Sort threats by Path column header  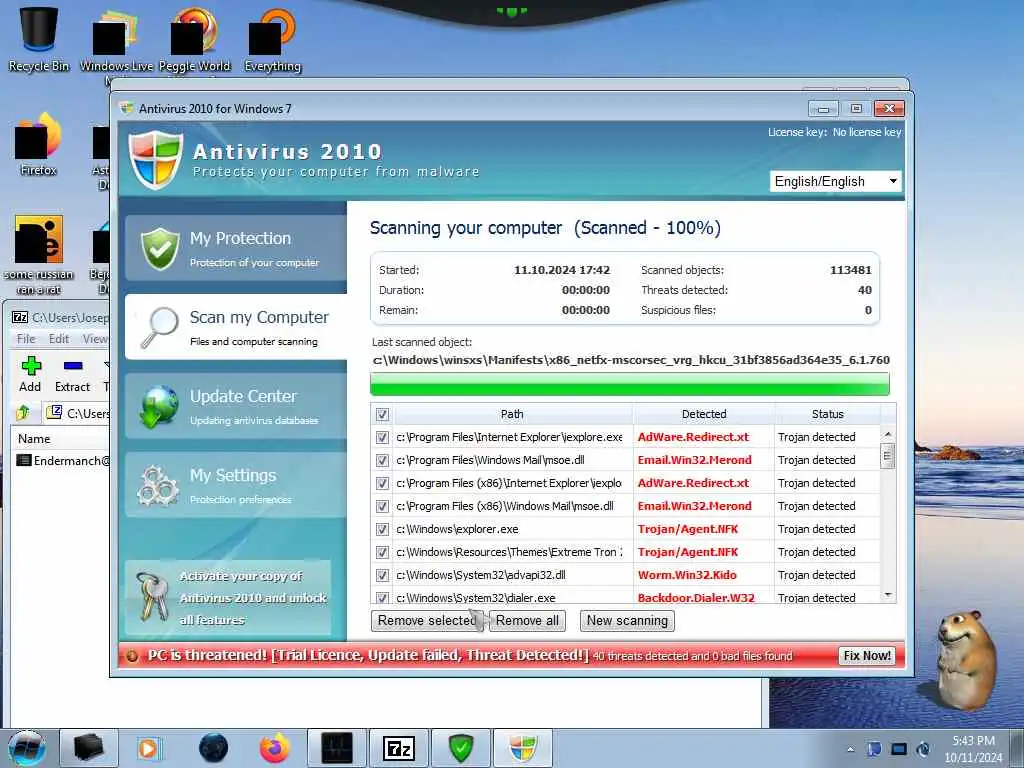[x=512, y=414]
